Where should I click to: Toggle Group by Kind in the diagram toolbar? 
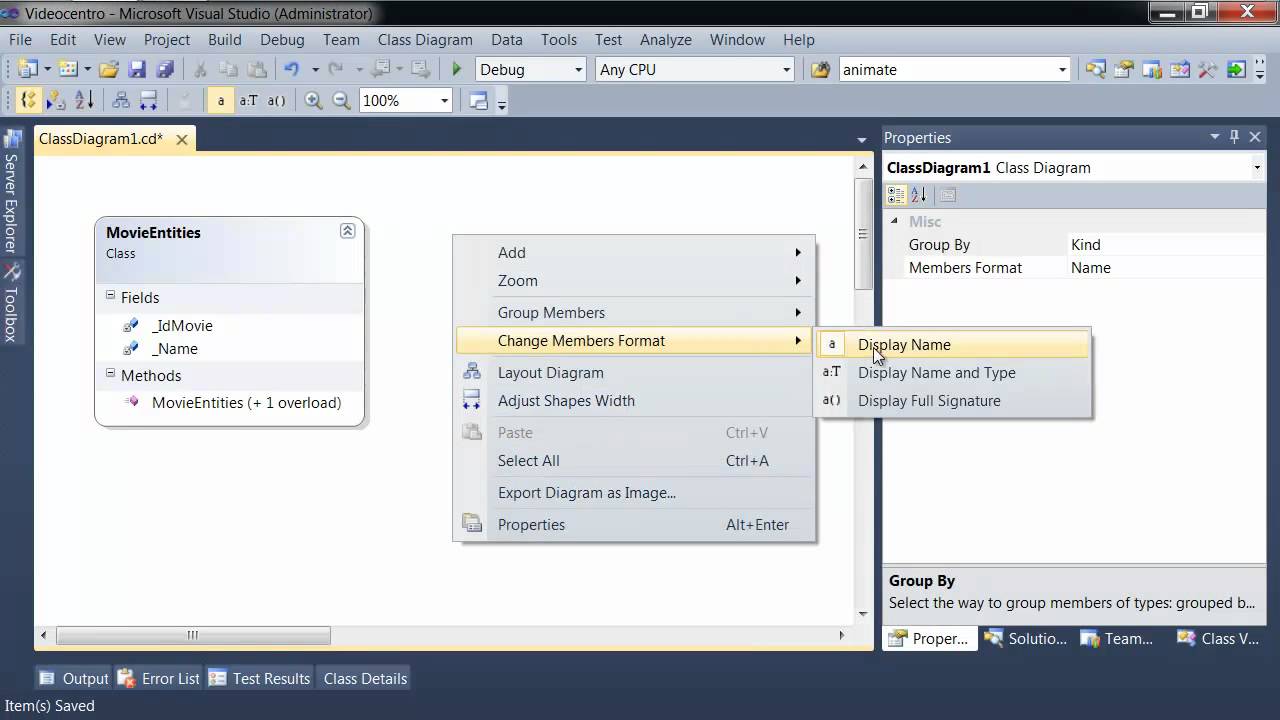[x=28, y=100]
